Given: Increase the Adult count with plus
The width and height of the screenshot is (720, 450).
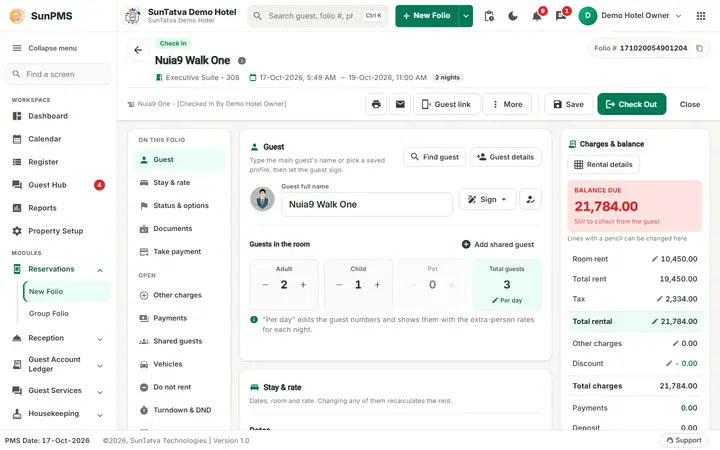Looking at the screenshot, I should (x=303, y=285).
